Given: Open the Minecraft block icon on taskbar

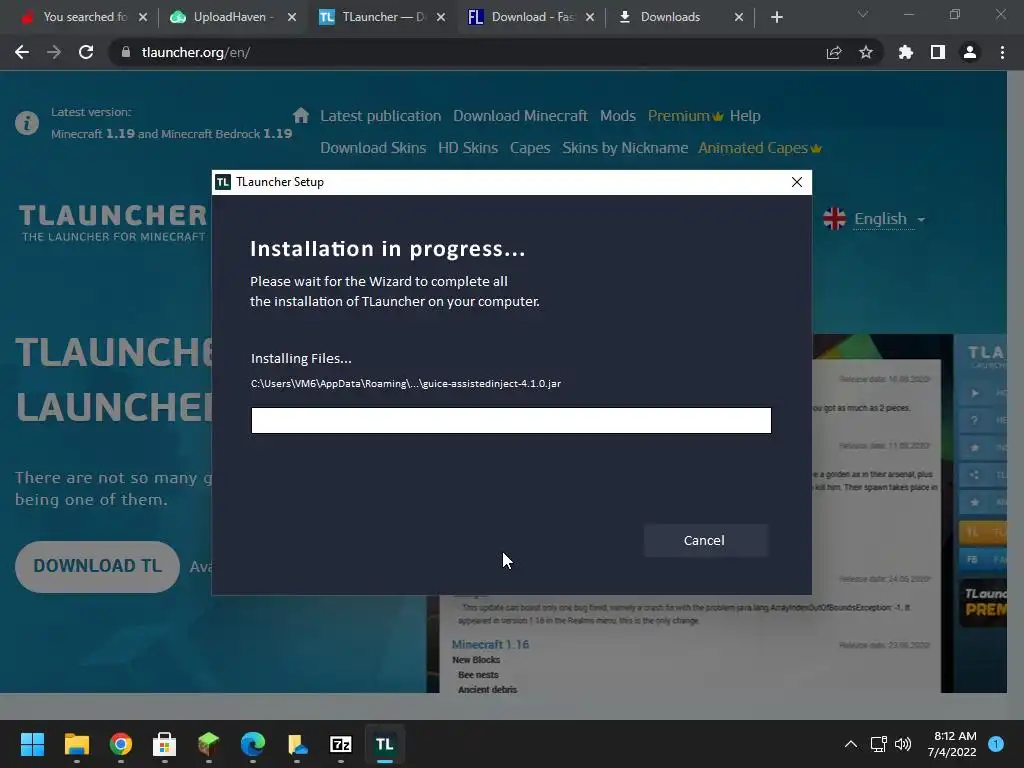Looking at the screenshot, I should pyautogui.click(x=208, y=744).
